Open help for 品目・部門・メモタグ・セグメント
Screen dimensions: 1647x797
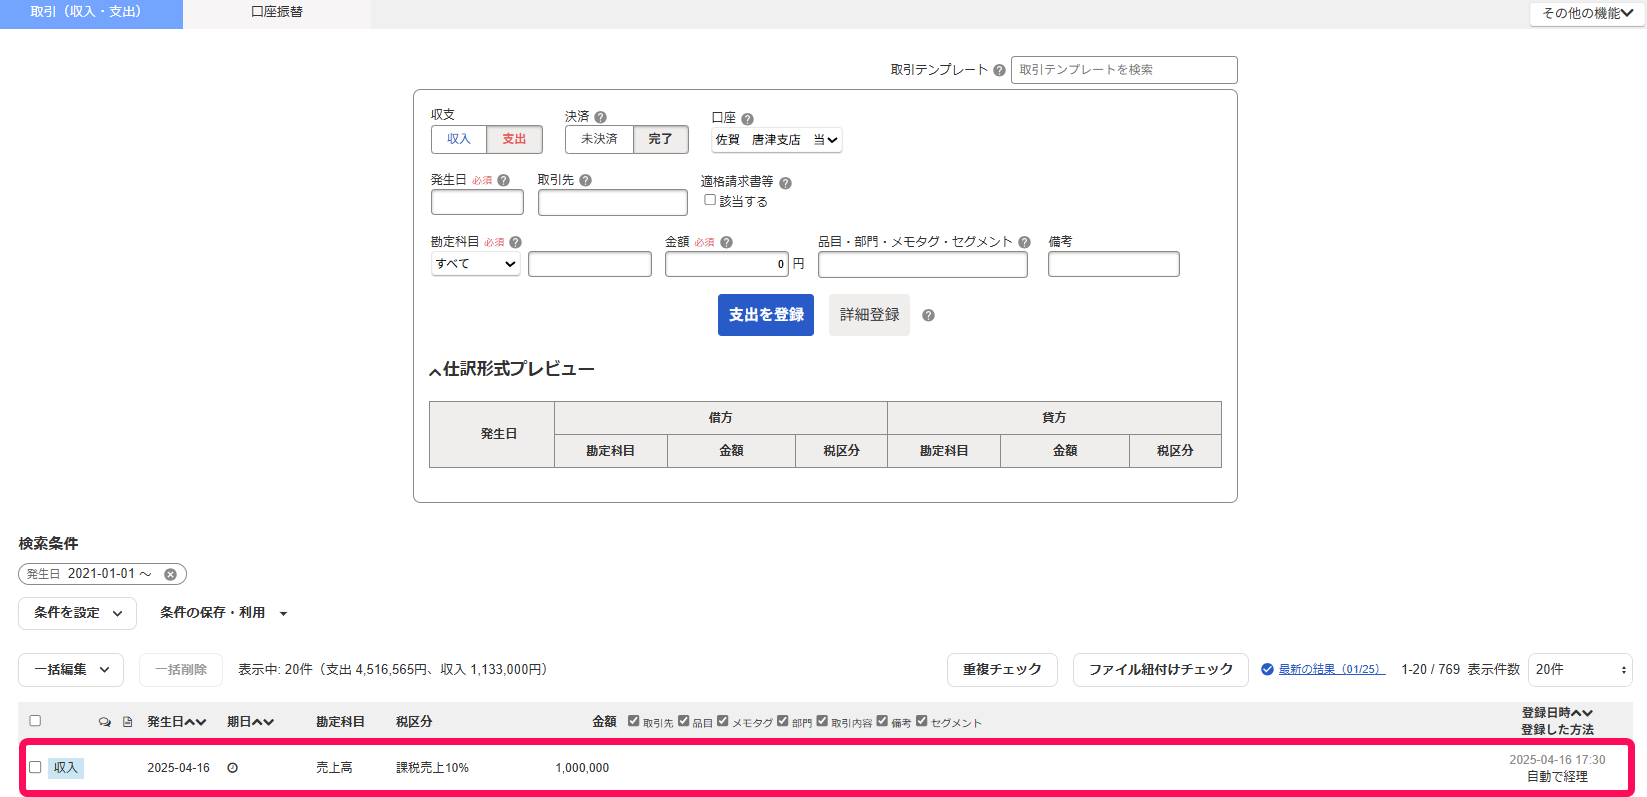coord(1024,242)
